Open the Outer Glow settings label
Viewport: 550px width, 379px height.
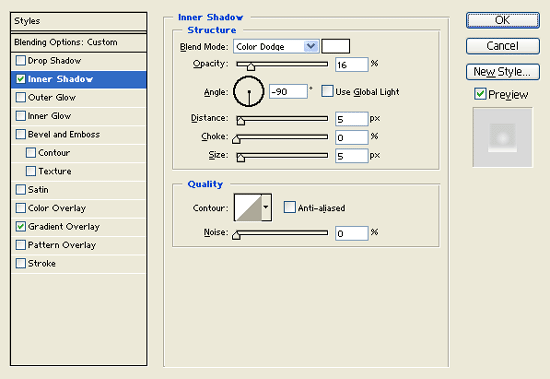[x=52, y=97]
